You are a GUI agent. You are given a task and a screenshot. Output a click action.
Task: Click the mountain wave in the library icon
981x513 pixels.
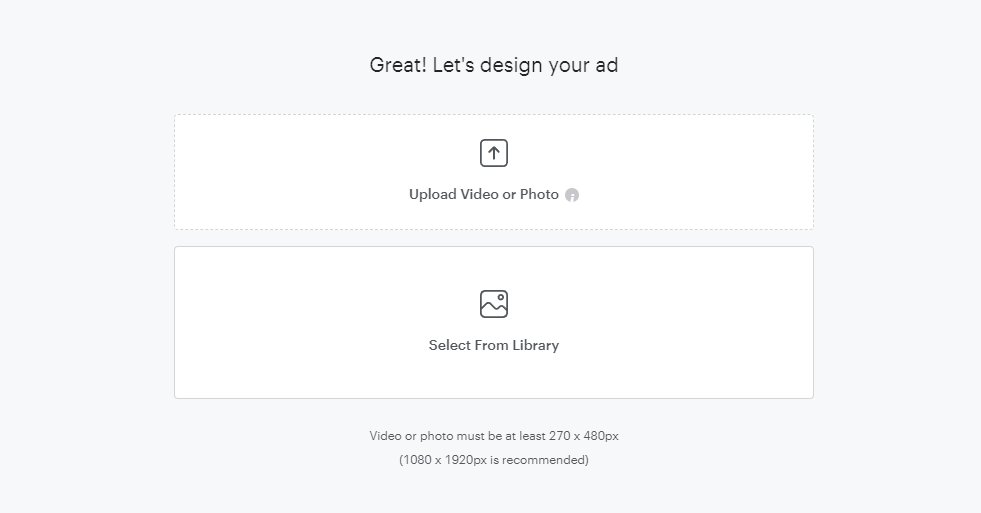(494, 307)
